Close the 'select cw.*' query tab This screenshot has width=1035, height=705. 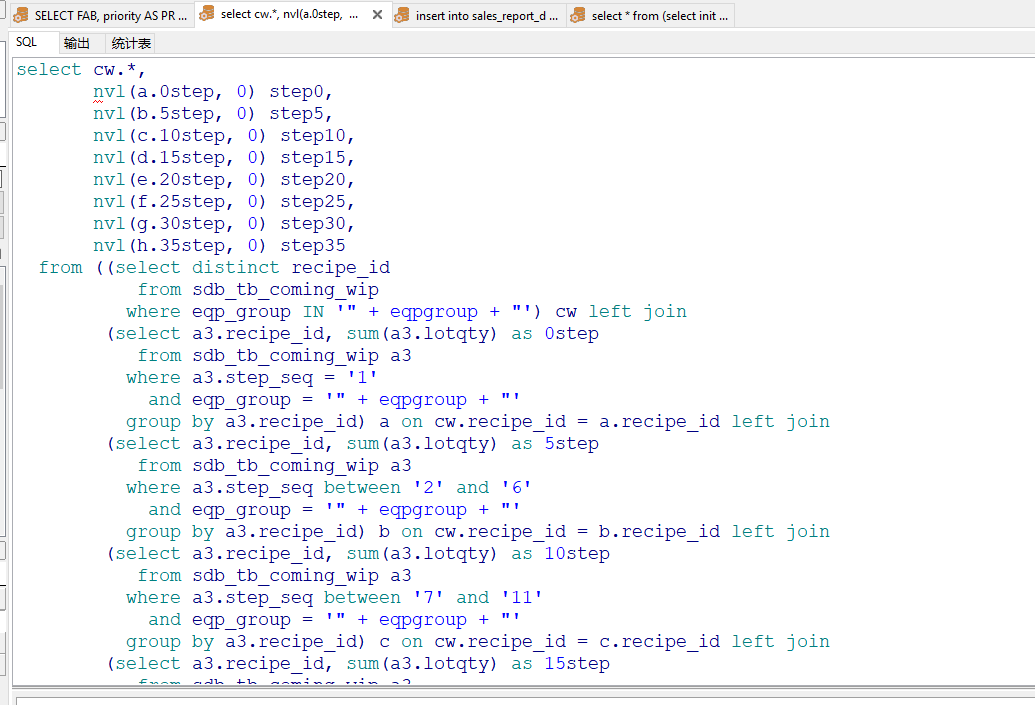[378, 15]
